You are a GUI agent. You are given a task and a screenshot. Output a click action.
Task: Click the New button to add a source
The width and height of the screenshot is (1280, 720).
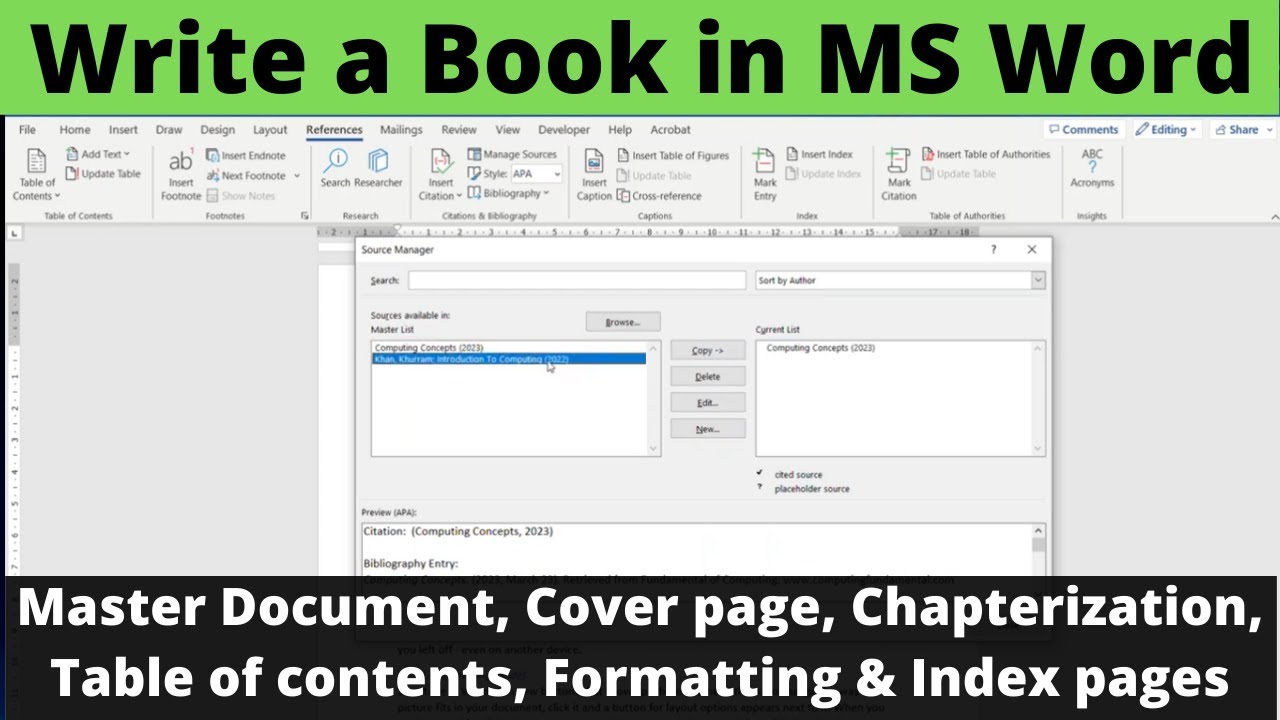coord(708,428)
